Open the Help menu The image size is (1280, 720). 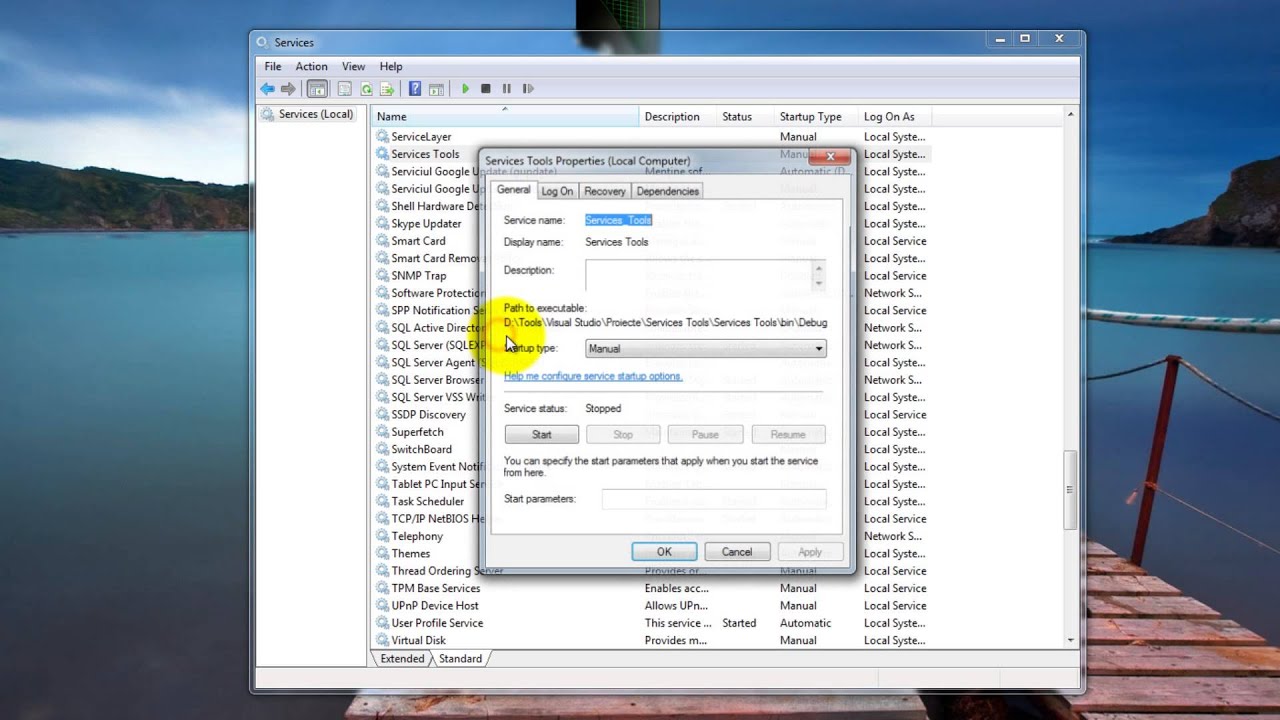click(x=391, y=66)
